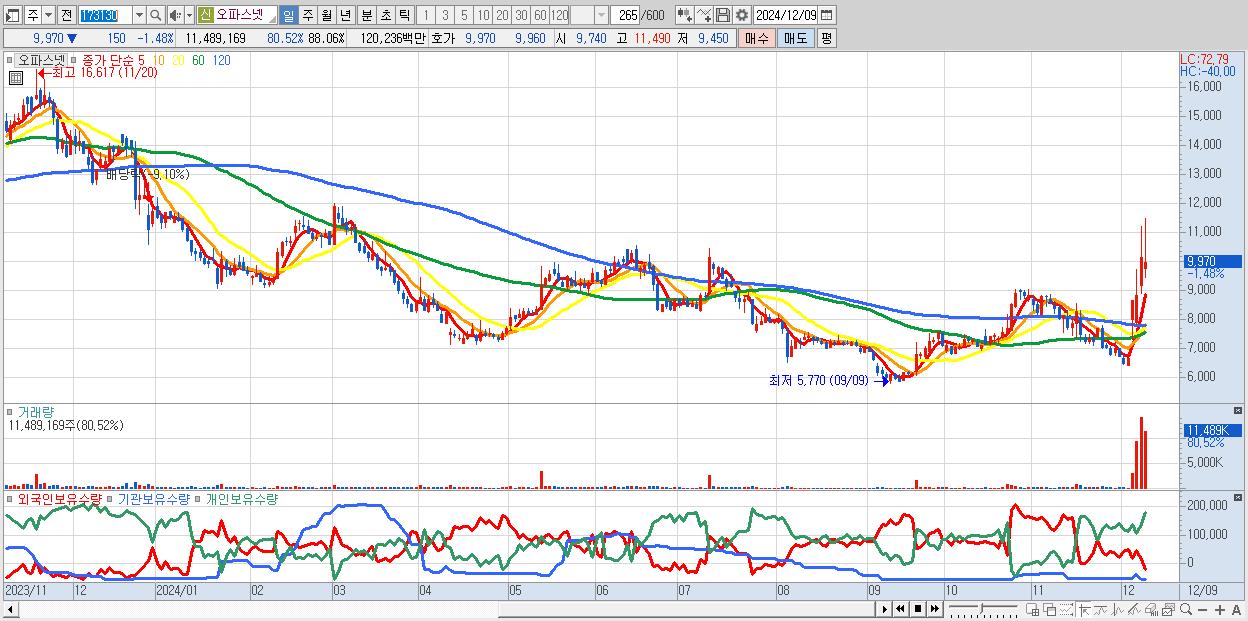Select the 주 (weekly) period
The width and height of the screenshot is (1248, 621).
307,15
